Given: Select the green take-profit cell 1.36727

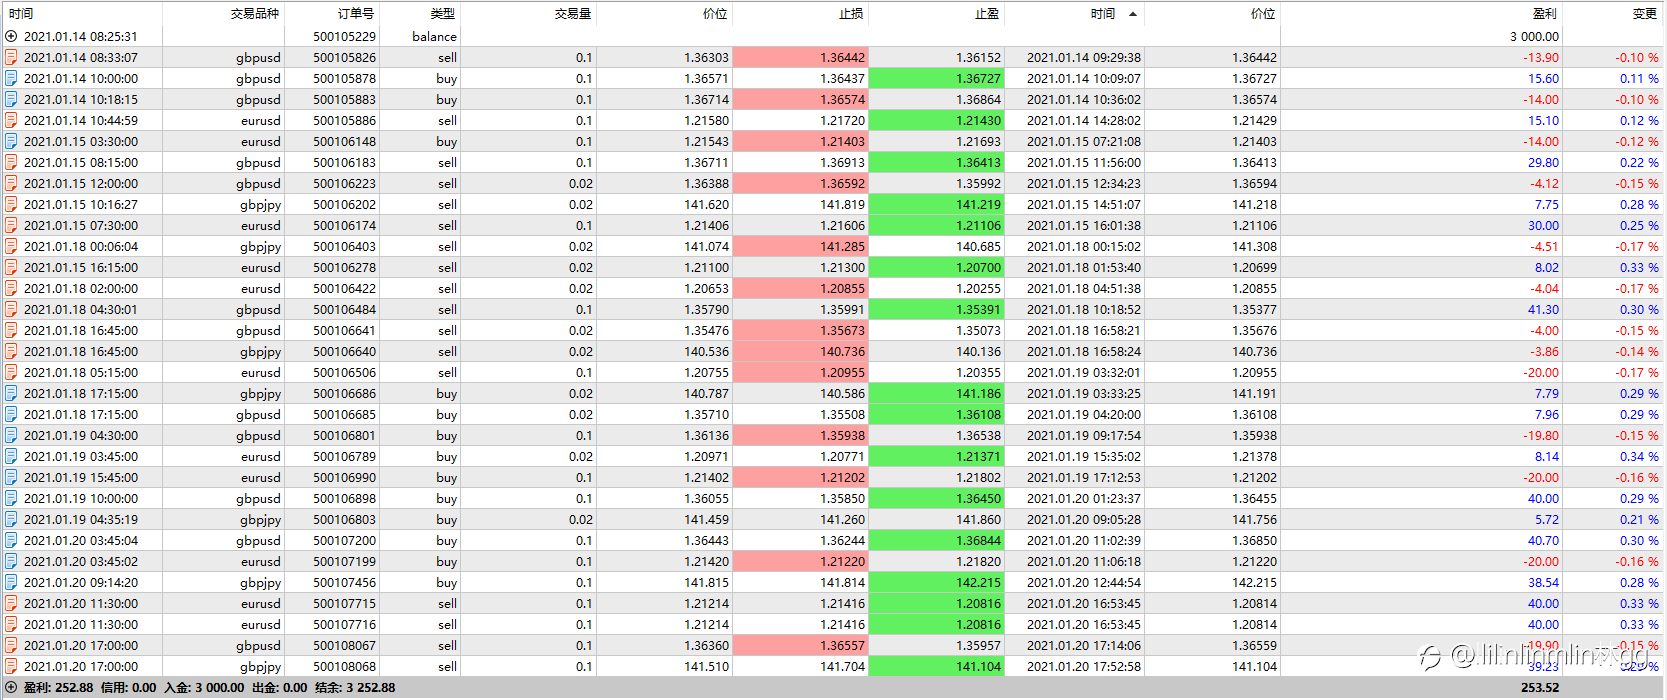Looking at the screenshot, I should click(936, 79).
